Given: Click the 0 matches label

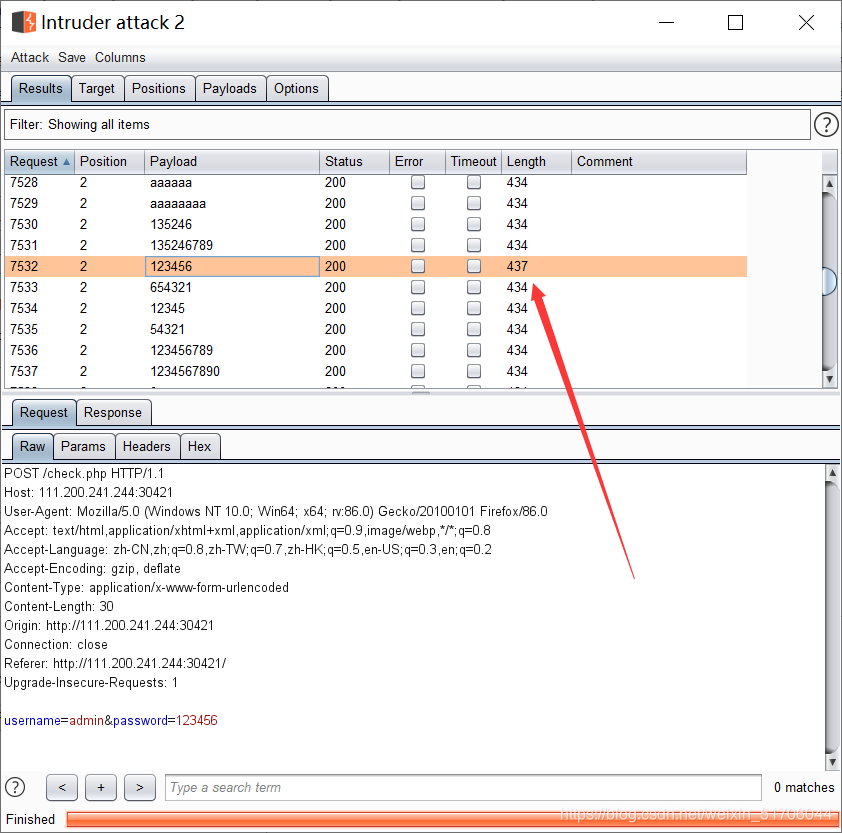Looking at the screenshot, I should click(804, 787).
